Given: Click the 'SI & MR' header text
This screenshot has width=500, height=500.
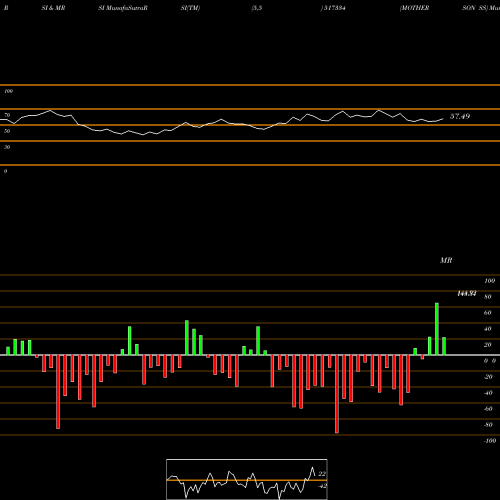Looking at the screenshot, I should click(53, 8).
